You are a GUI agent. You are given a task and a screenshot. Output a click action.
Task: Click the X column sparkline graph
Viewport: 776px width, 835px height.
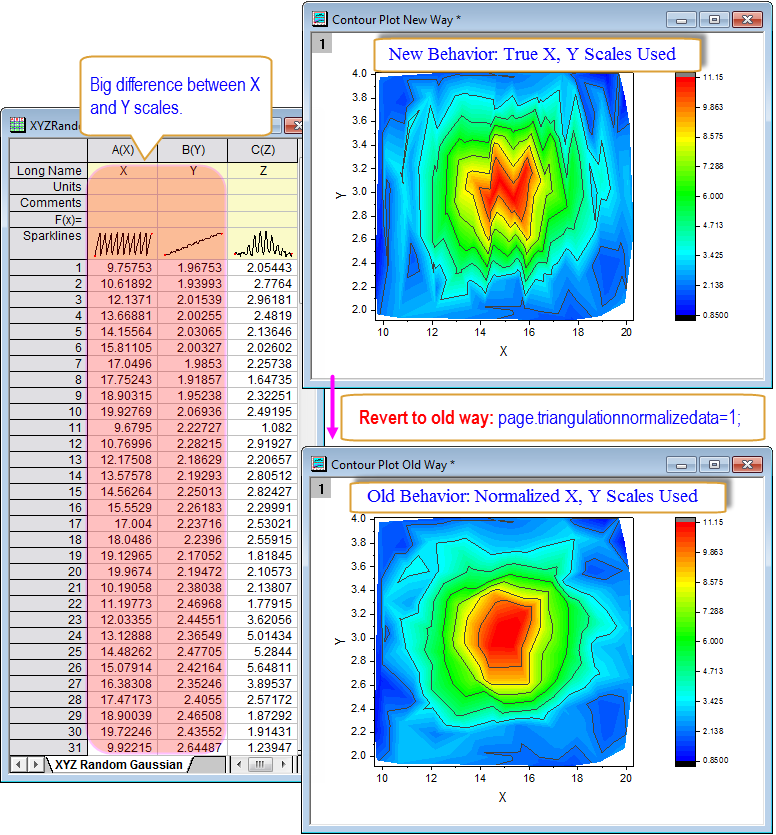pos(123,244)
